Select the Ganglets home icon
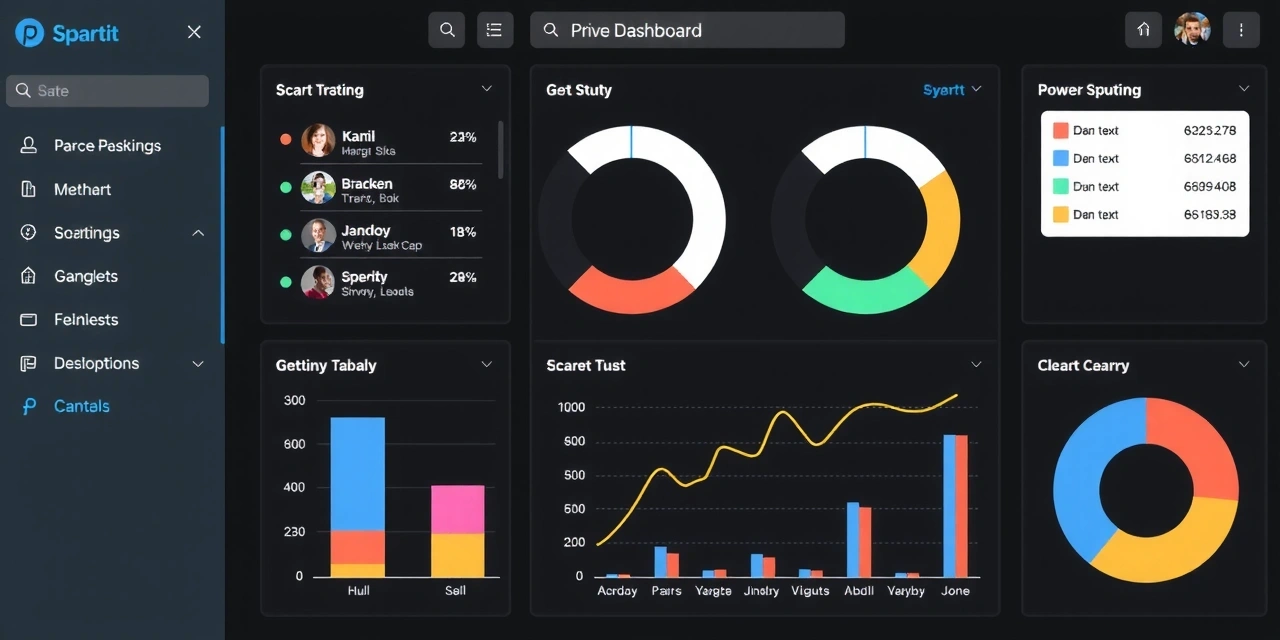Viewport: 1280px width, 640px height. (27, 276)
